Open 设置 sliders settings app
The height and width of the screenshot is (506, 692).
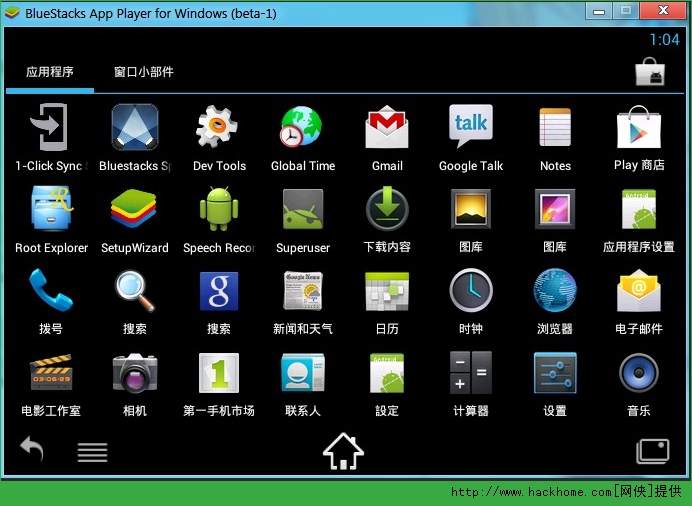tap(555, 373)
